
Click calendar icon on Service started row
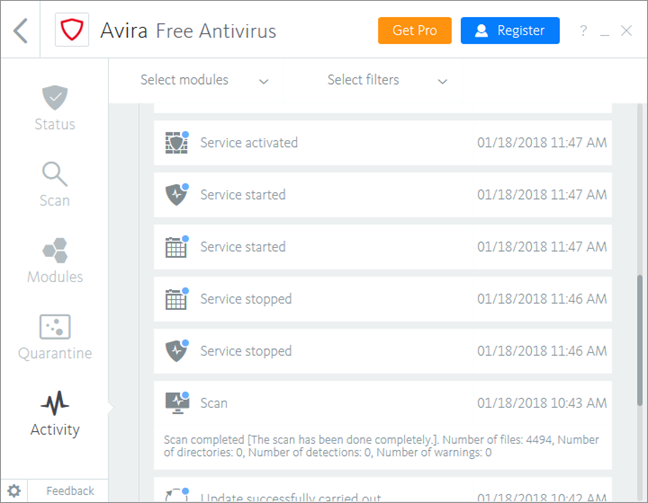point(176,247)
